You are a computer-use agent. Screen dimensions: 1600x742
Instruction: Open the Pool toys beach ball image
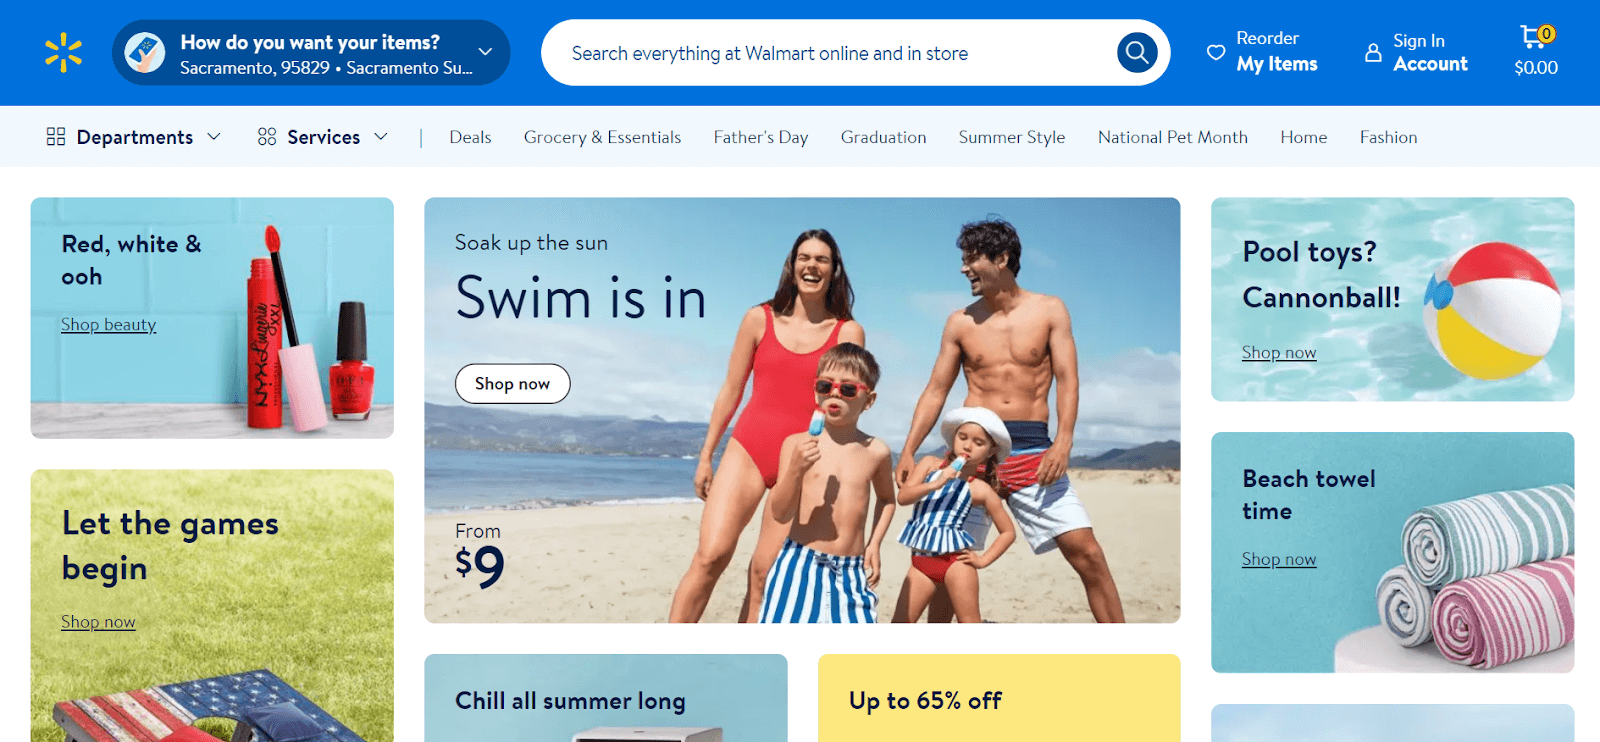point(1493,310)
